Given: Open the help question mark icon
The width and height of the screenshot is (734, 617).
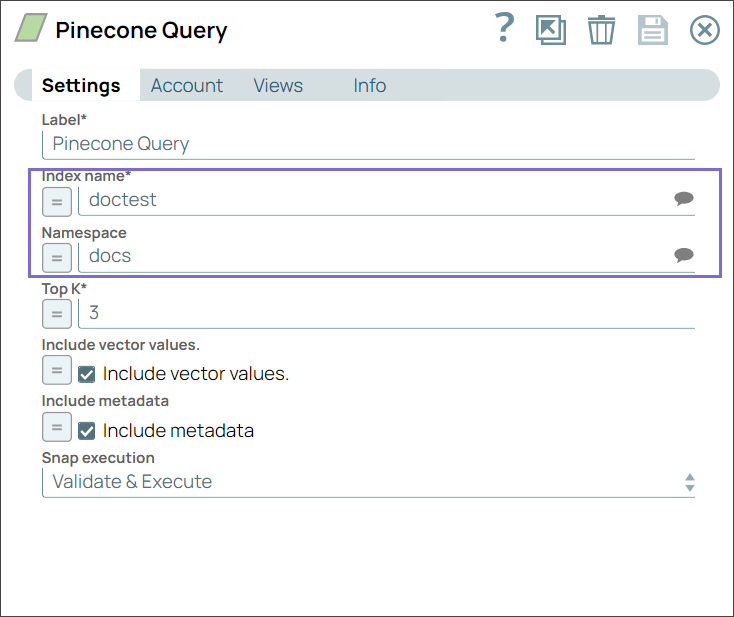Looking at the screenshot, I should (x=505, y=28).
